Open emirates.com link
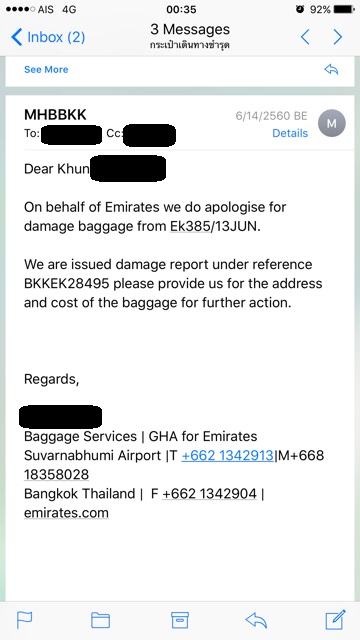This screenshot has height=640, width=360. click(x=66, y=513)
